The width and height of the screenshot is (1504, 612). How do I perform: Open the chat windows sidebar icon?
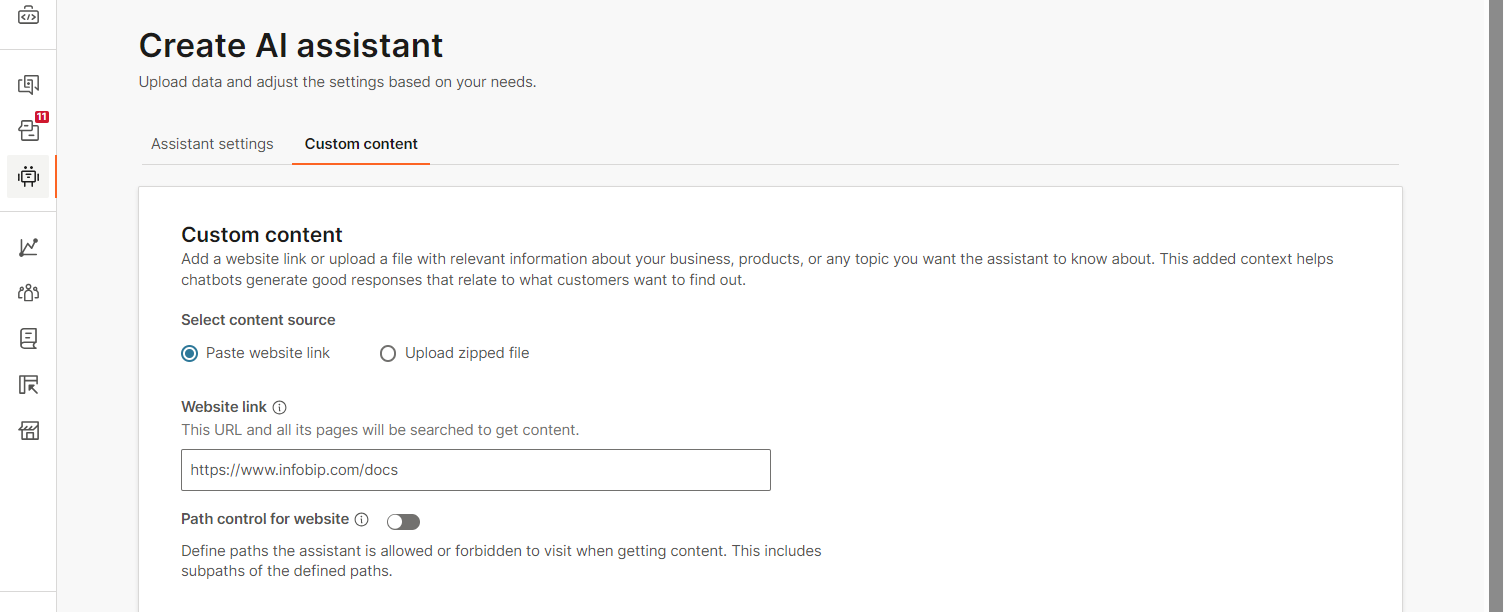coord(28,85)
